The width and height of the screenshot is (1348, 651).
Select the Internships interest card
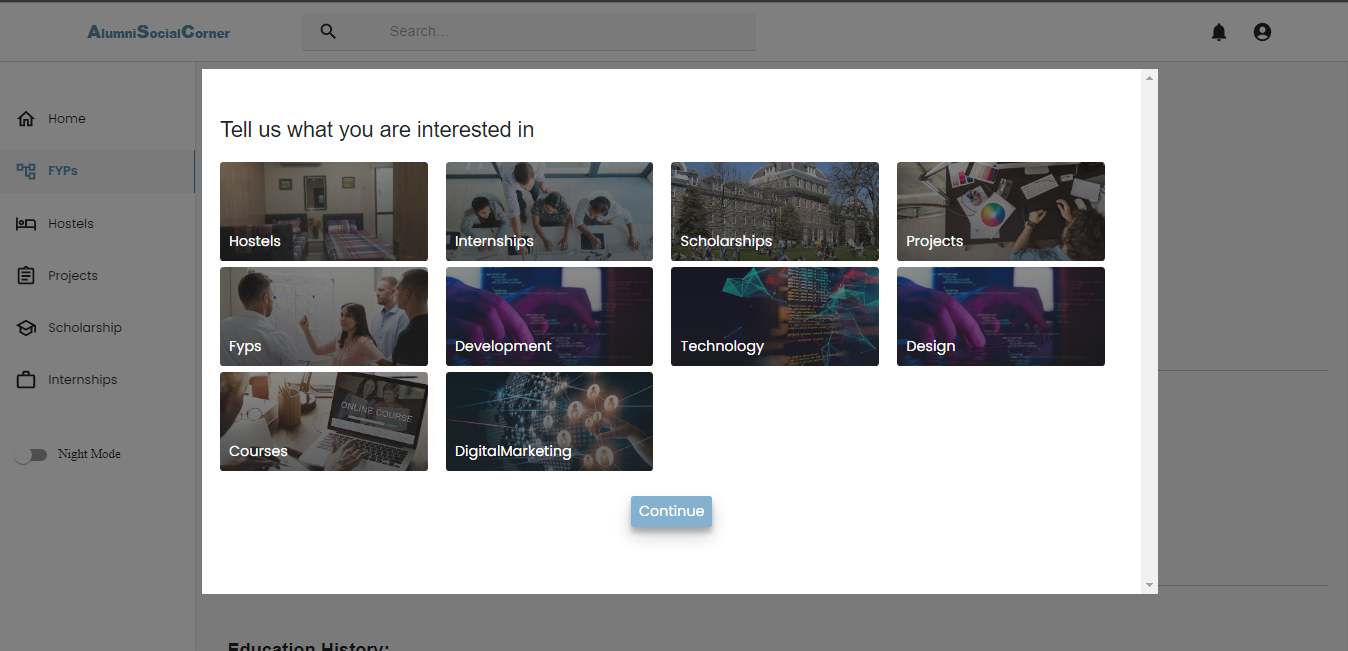pos(549,211)
